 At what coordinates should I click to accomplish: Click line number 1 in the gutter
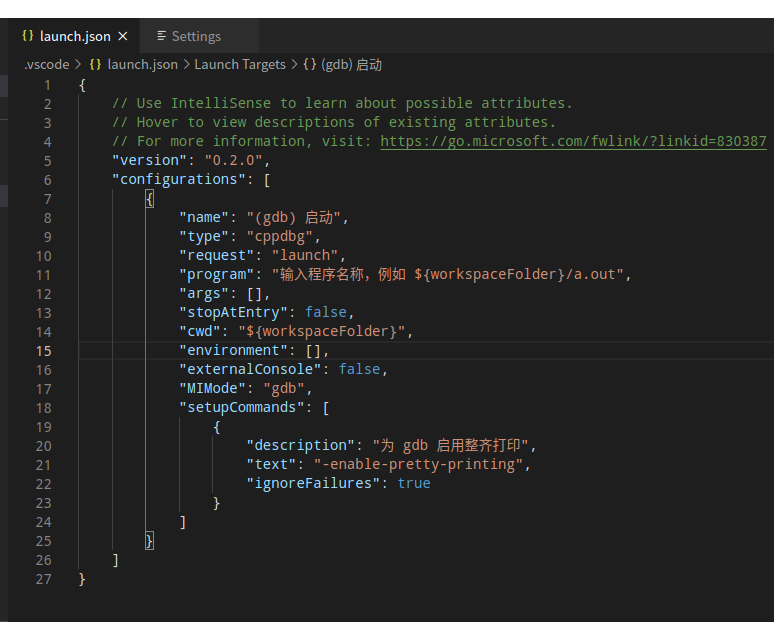click(x=47, y=85)
